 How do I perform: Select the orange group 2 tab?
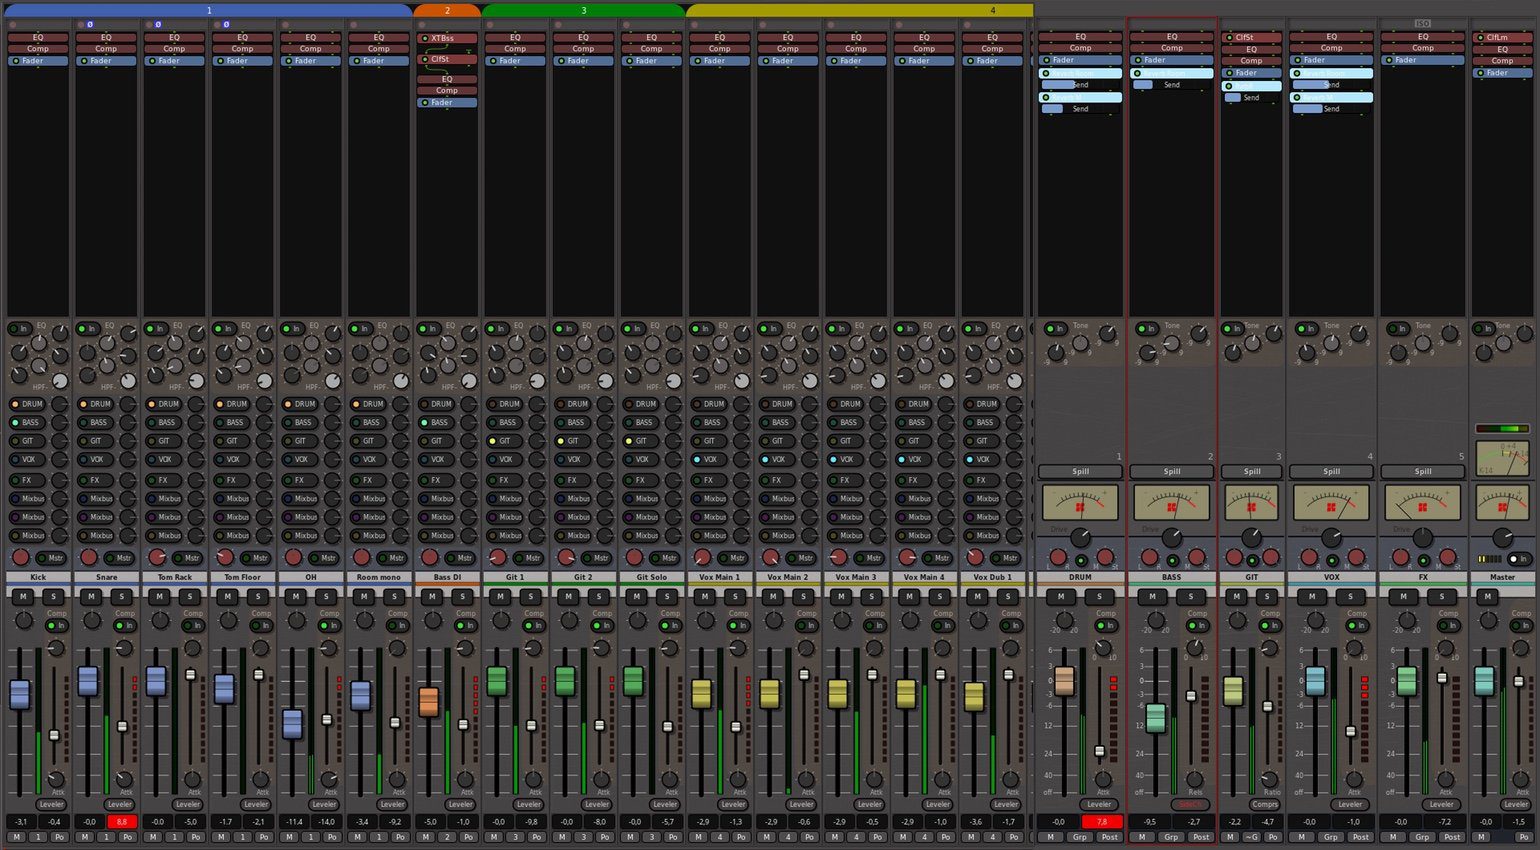(x=447, y=10)
